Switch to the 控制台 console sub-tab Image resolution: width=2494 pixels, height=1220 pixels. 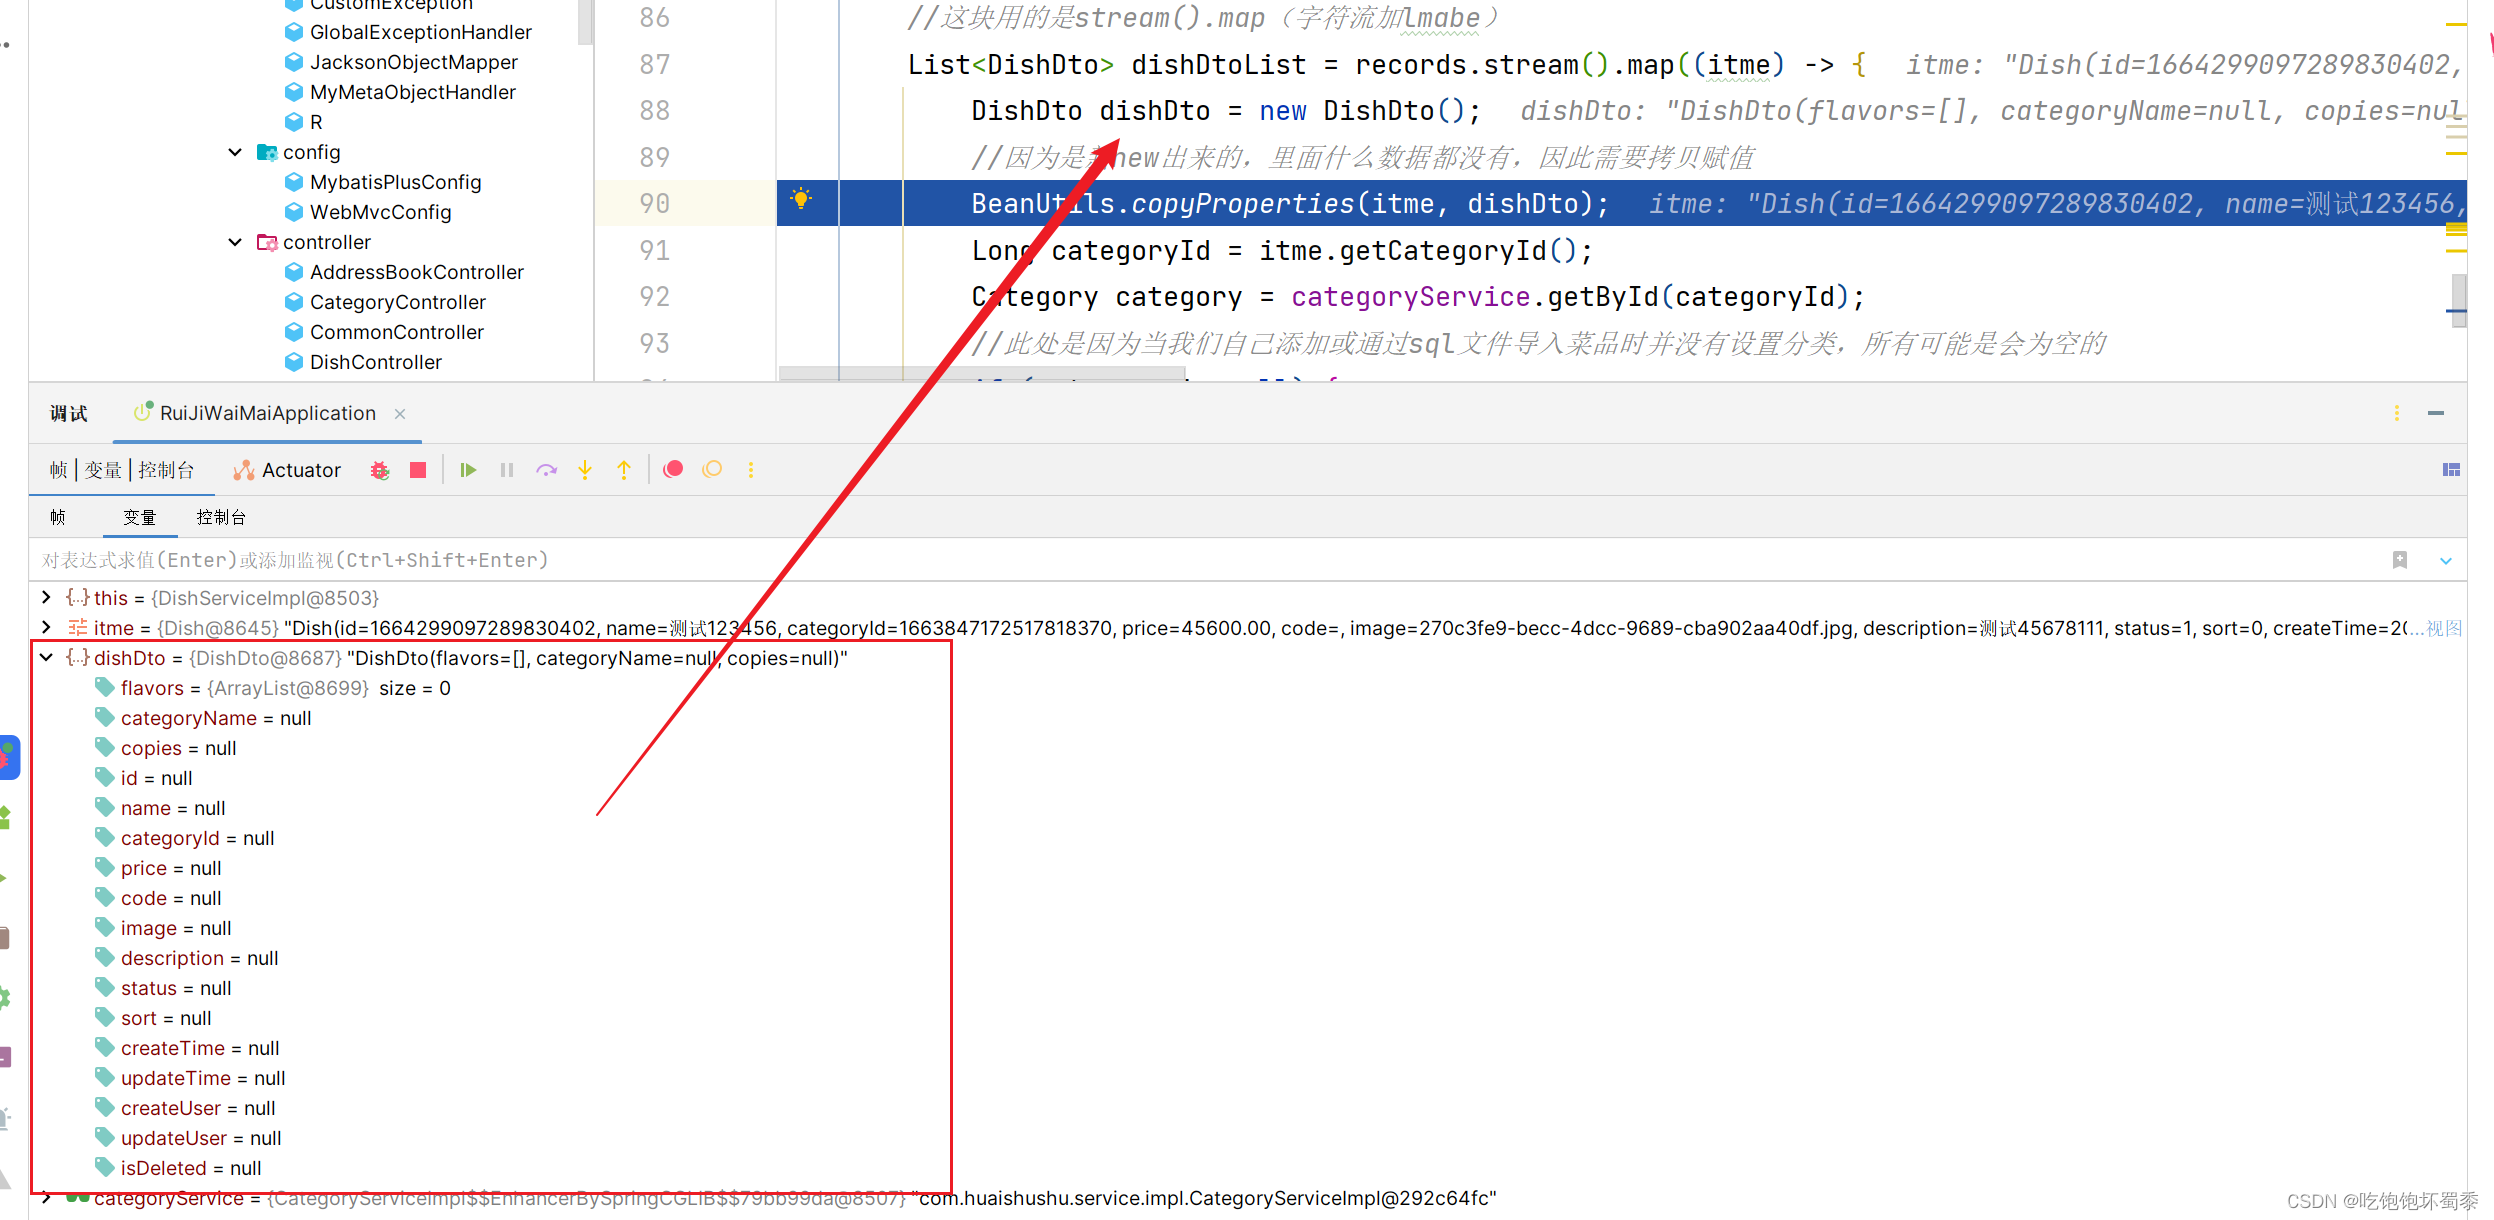point(221,517)
